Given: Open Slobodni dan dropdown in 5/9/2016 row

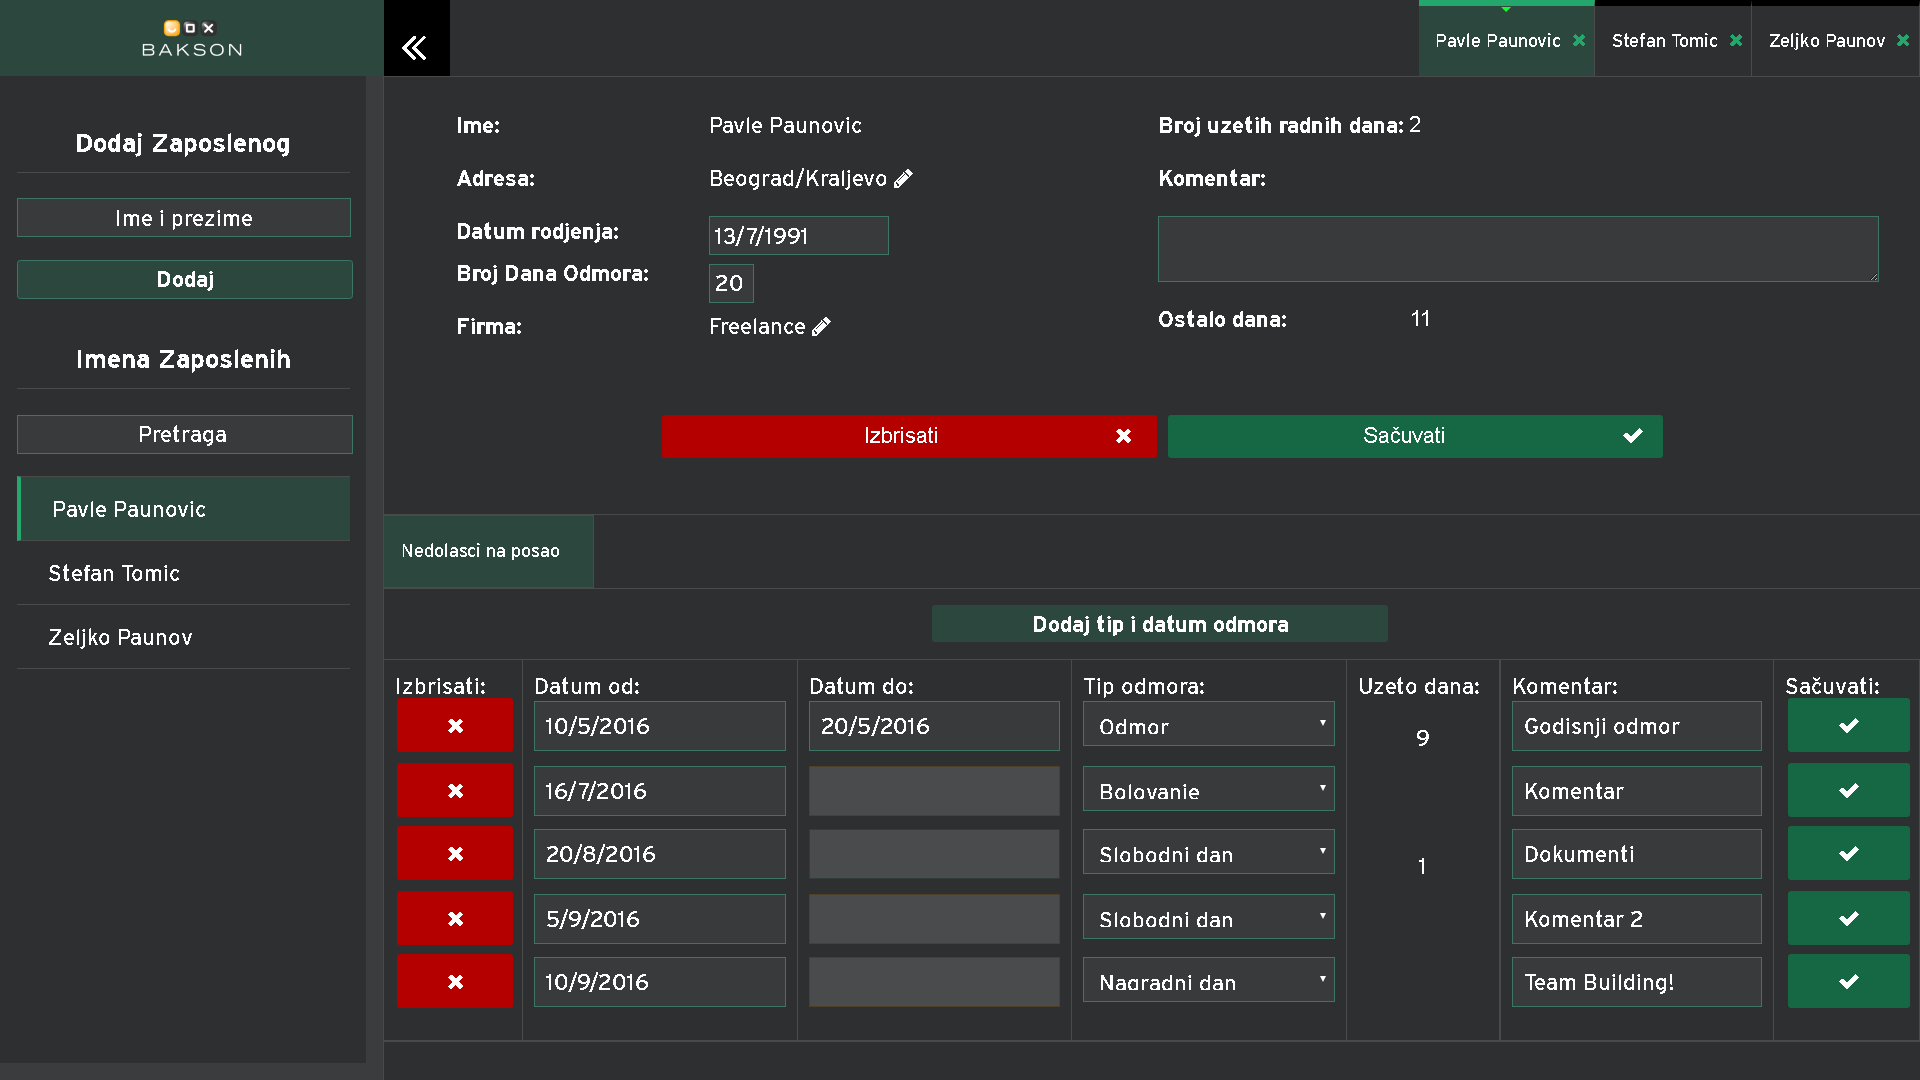Looking at the screenshot, I should [1208, 919].
